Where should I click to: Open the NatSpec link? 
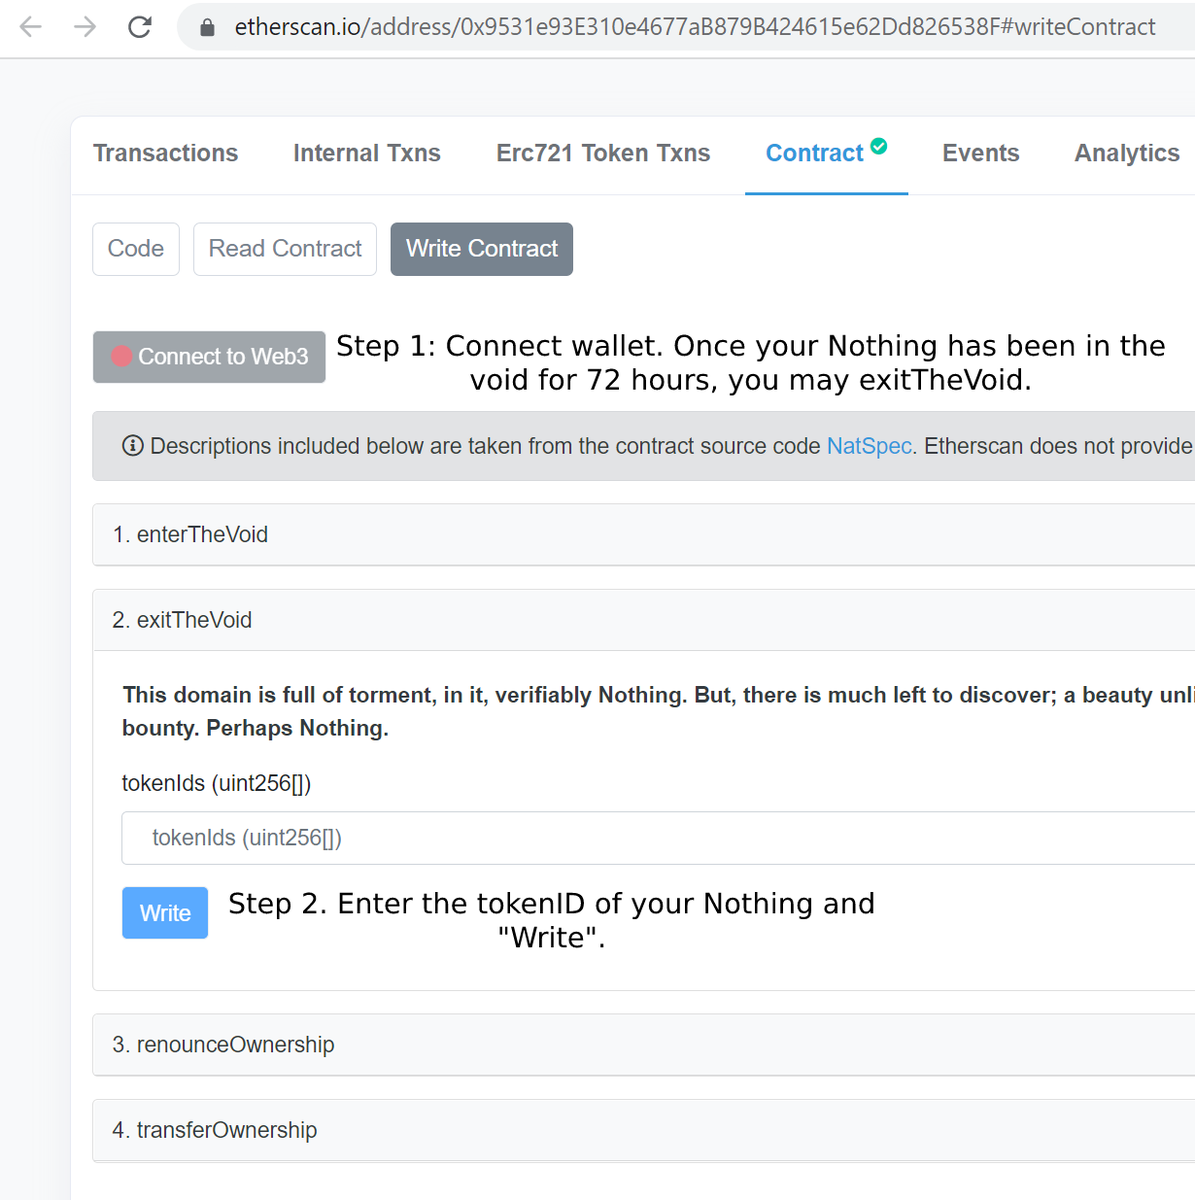tap(869, 446)
